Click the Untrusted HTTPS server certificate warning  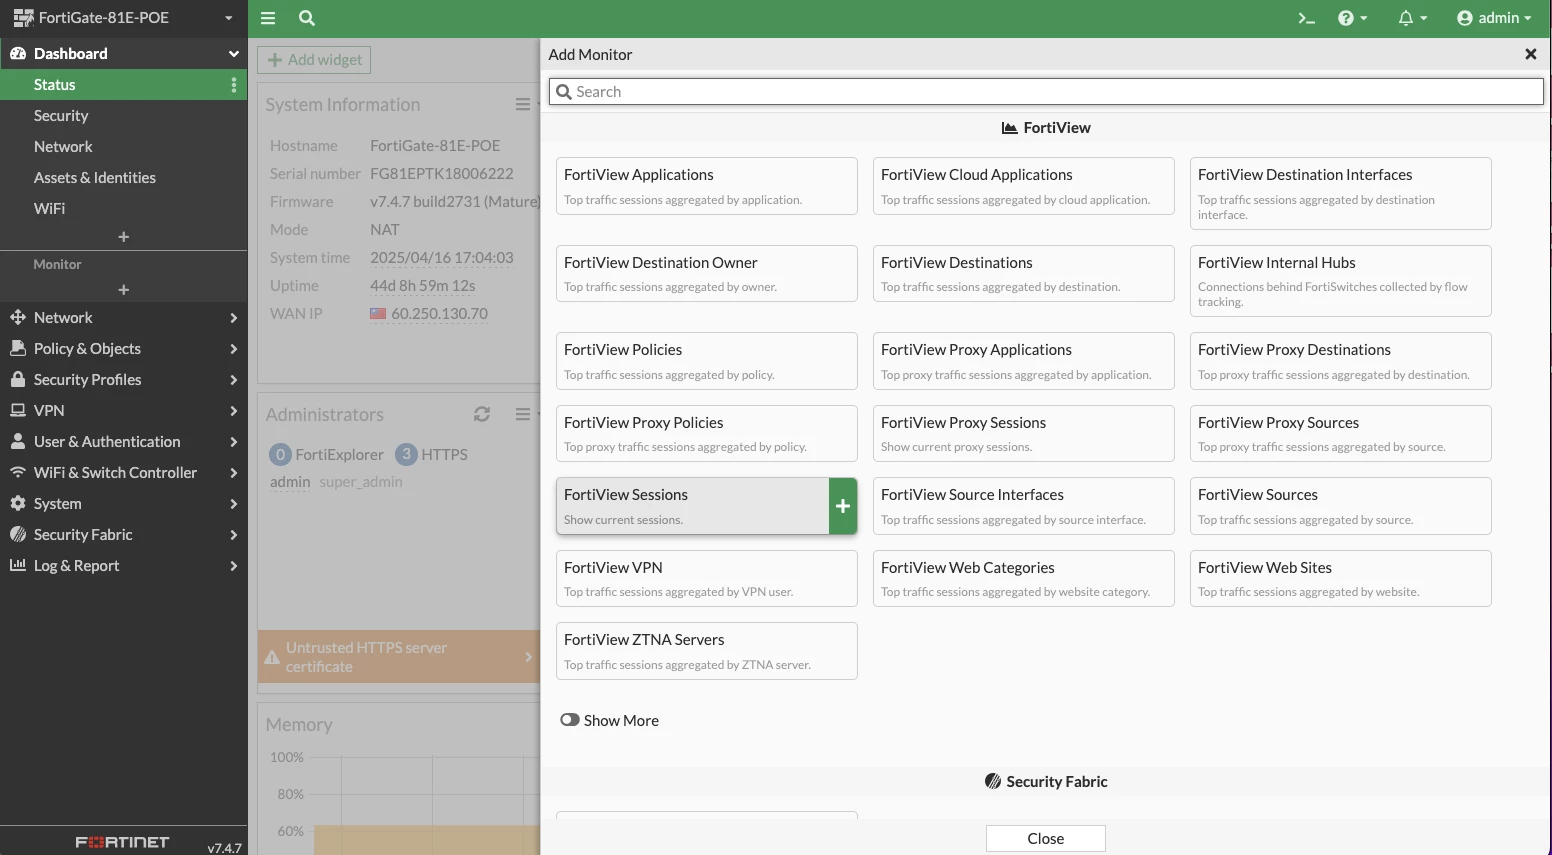(399, 657)
